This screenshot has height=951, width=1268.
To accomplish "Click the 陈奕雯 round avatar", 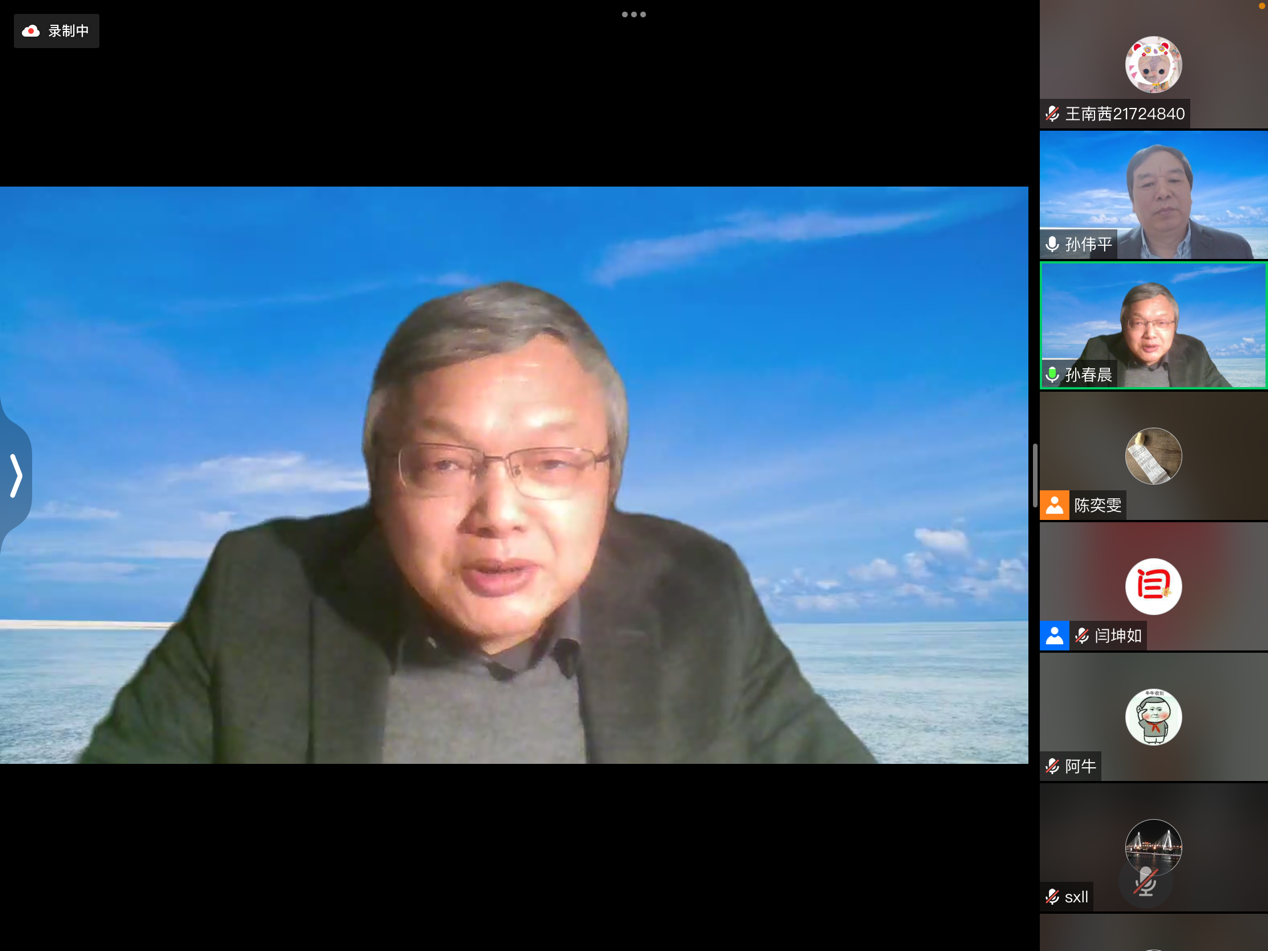I will coord(1153,456).
